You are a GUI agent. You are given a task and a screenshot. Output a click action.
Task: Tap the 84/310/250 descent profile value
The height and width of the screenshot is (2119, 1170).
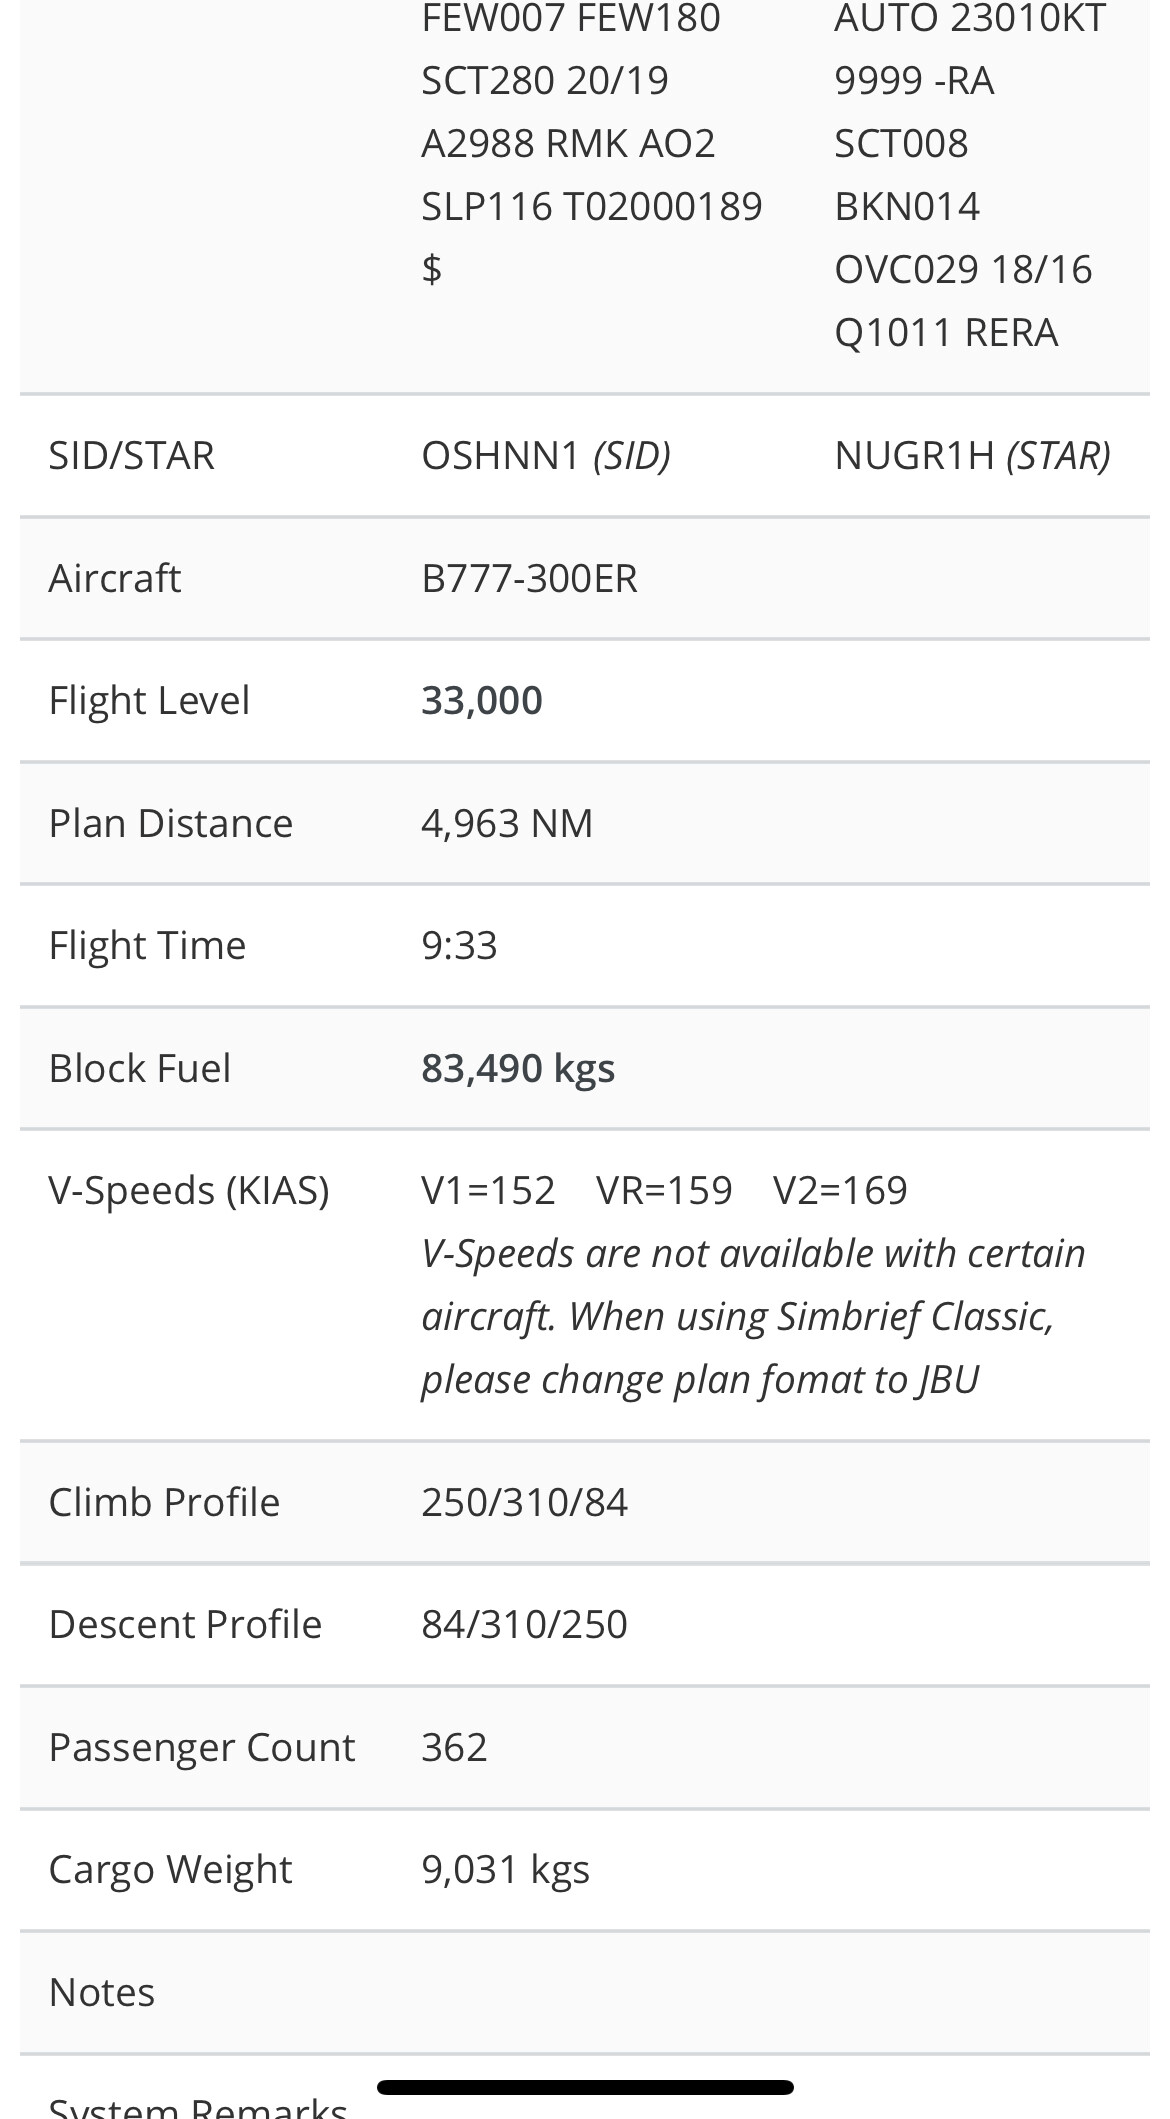tap(524, 1625)
